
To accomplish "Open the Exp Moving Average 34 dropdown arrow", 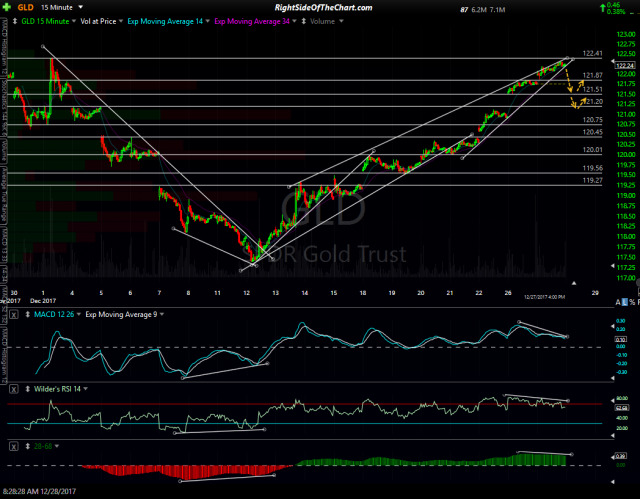I will coord(294,21).
